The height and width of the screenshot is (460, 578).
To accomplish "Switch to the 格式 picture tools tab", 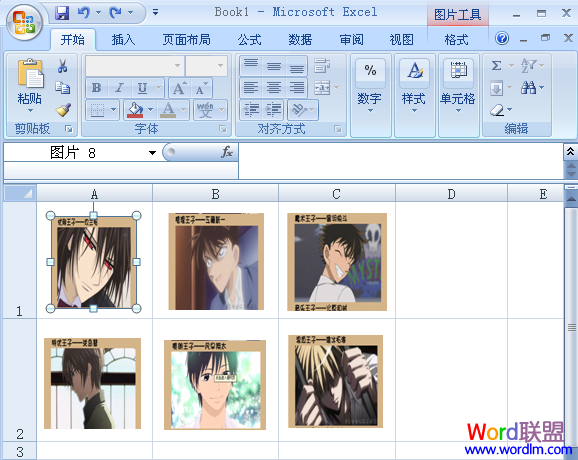I will tap(456, 39).
